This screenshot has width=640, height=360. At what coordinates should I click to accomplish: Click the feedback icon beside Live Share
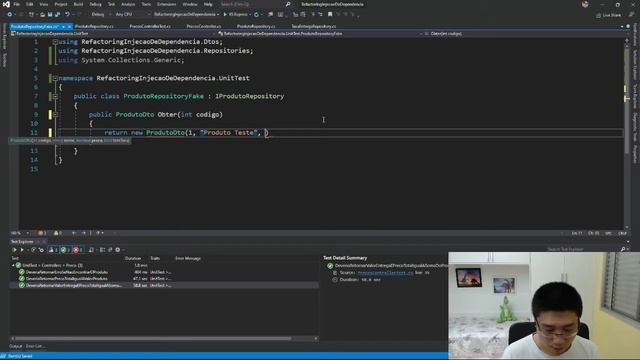631,15
